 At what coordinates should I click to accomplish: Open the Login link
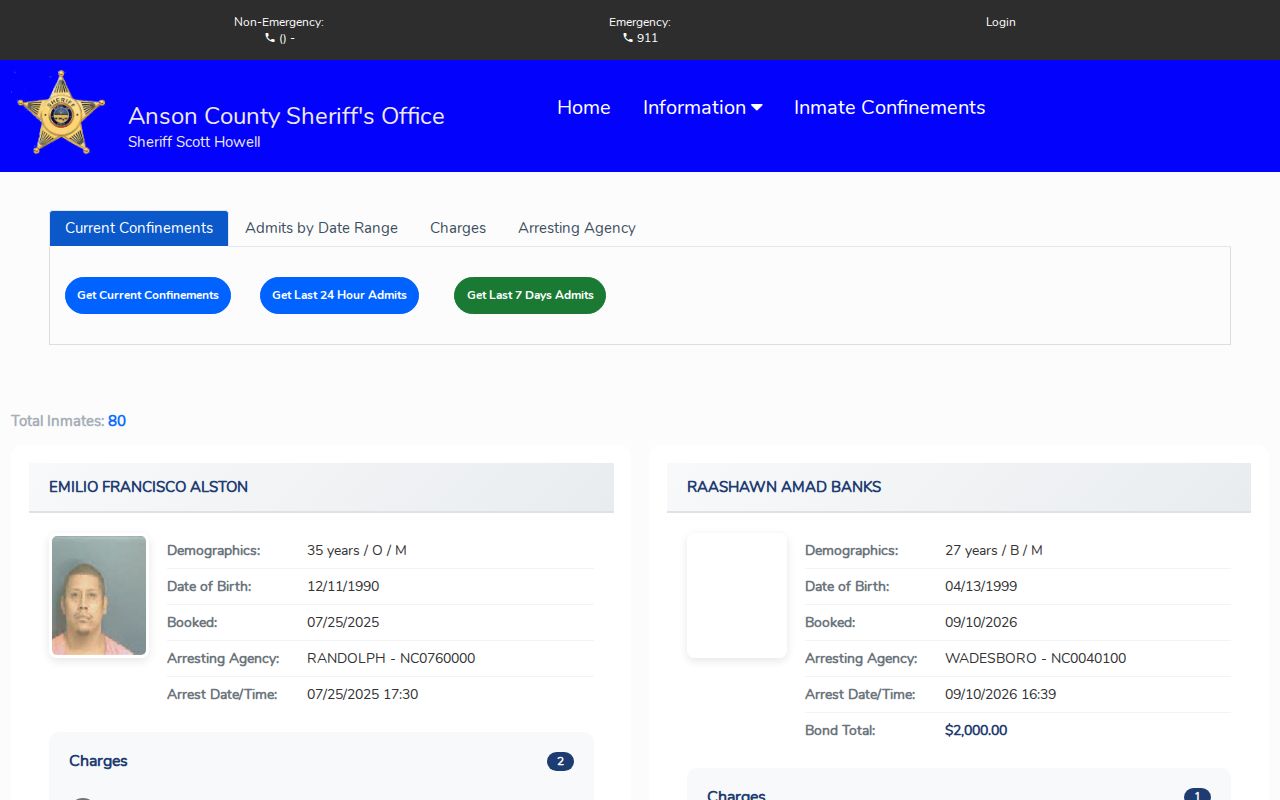(1000, 22)
